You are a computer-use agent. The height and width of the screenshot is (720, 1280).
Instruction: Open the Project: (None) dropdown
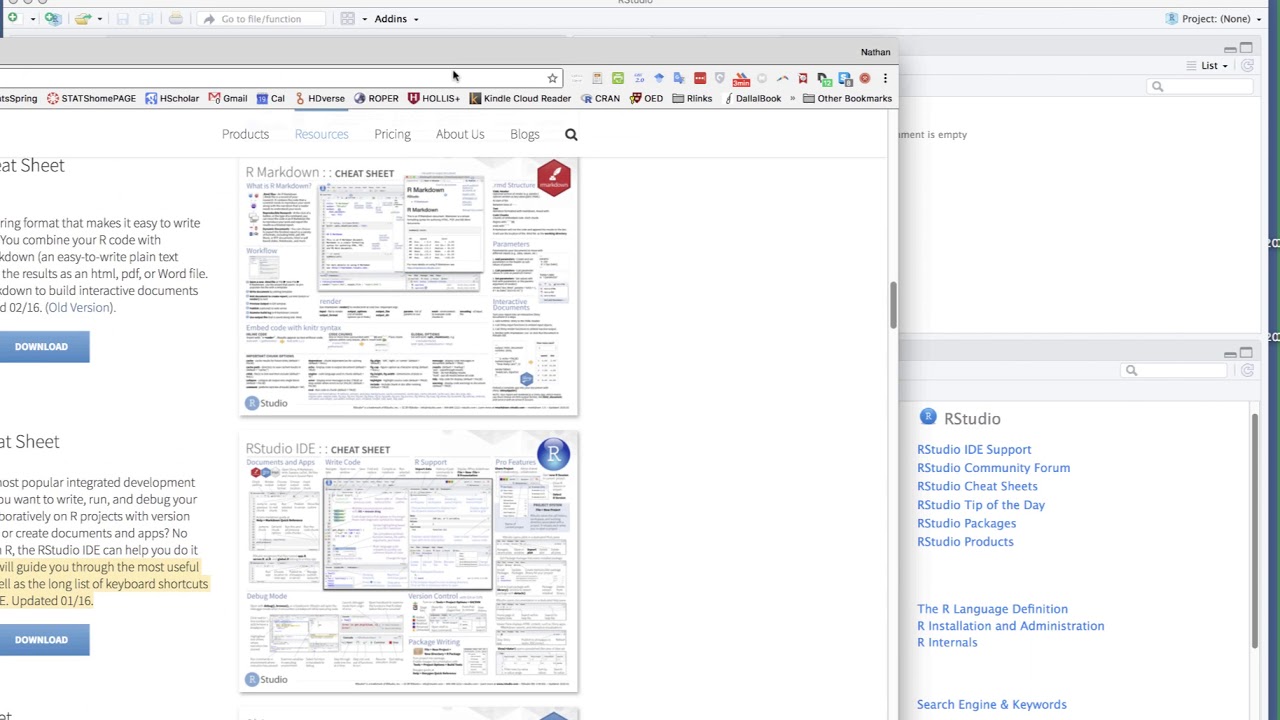(1213, 18)
